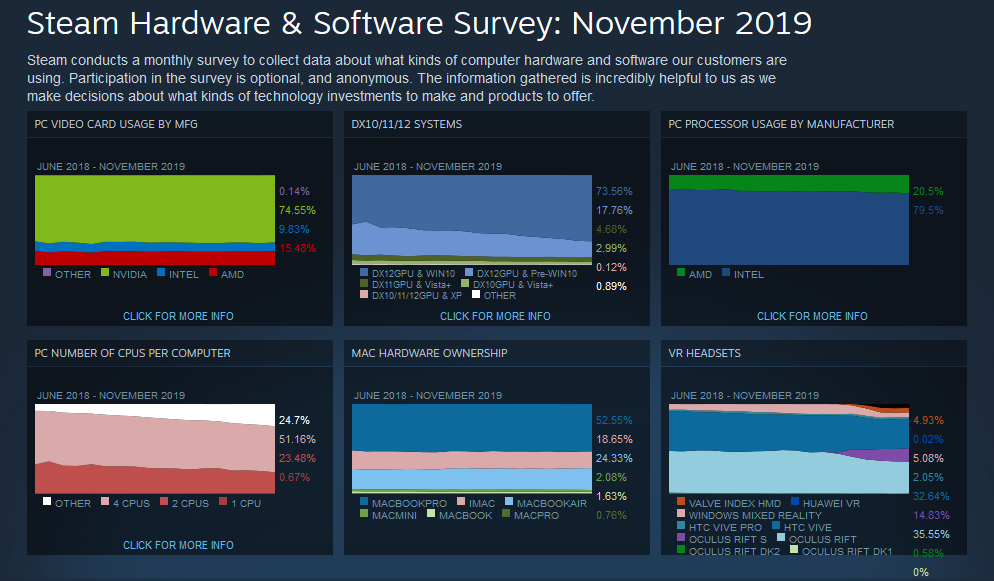Select the OCULUS RIFT S legend swatch
Image resolution: width=994 pixels, height=581 pixels.
click(x=681, y=537)
